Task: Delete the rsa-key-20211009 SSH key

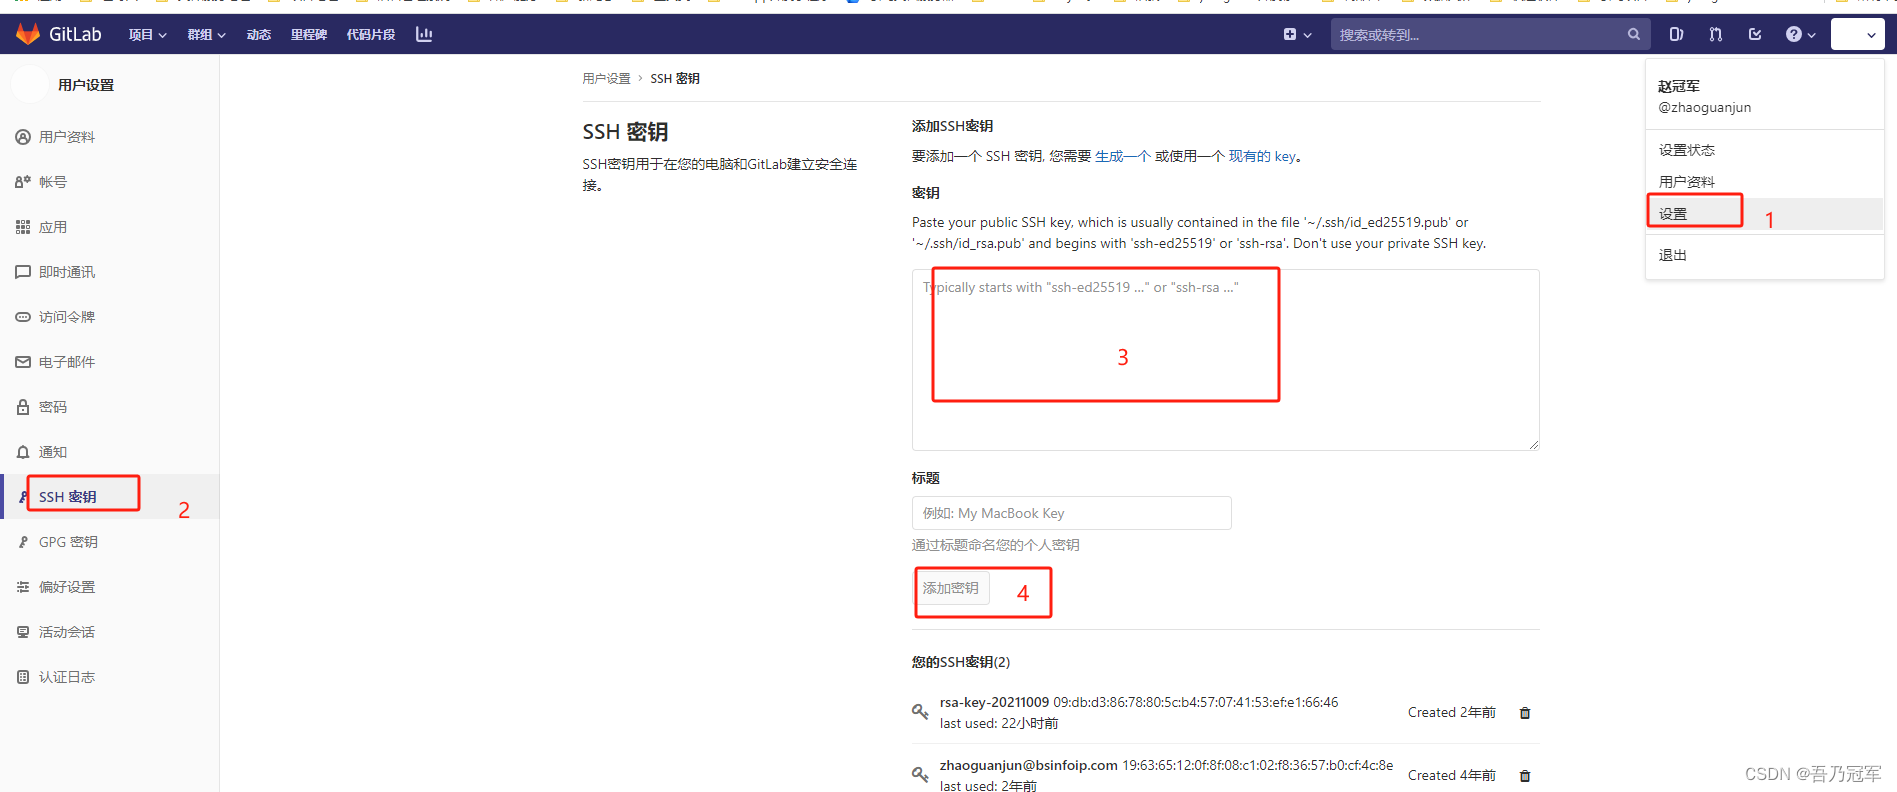Action: pos(1525,713)
